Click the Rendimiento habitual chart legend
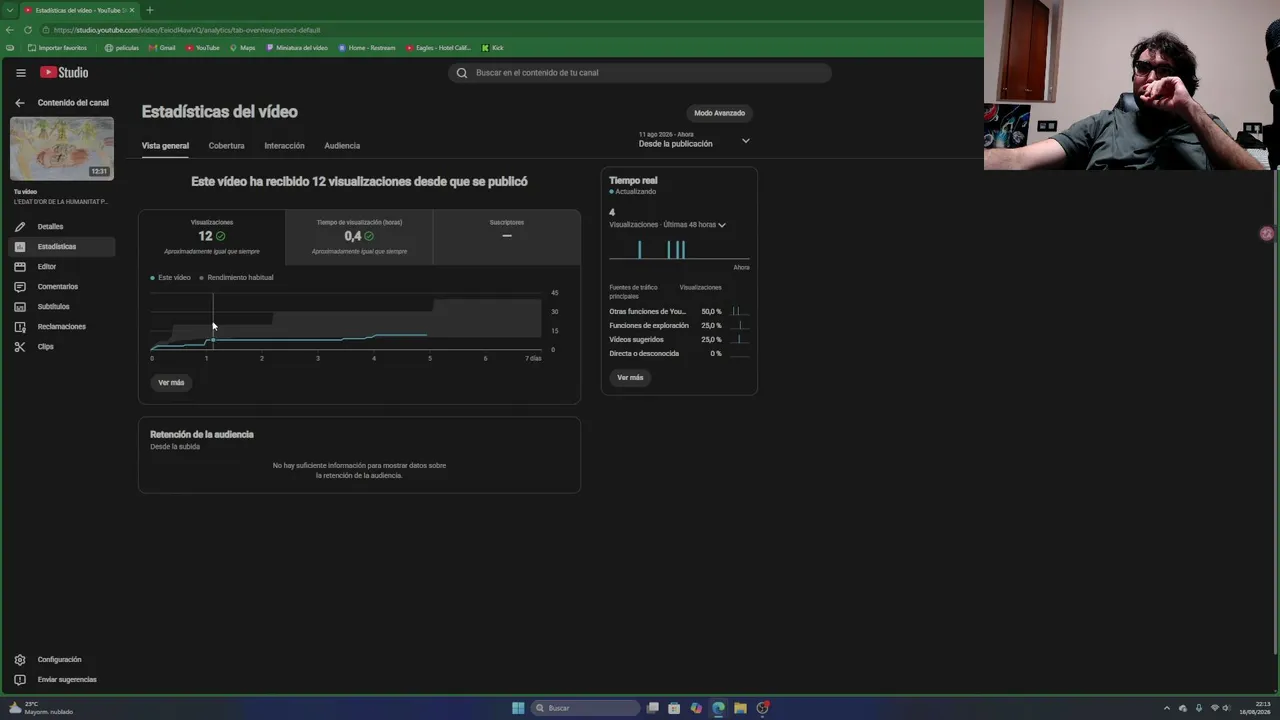The image size is (1280, 720). point(236,278)
